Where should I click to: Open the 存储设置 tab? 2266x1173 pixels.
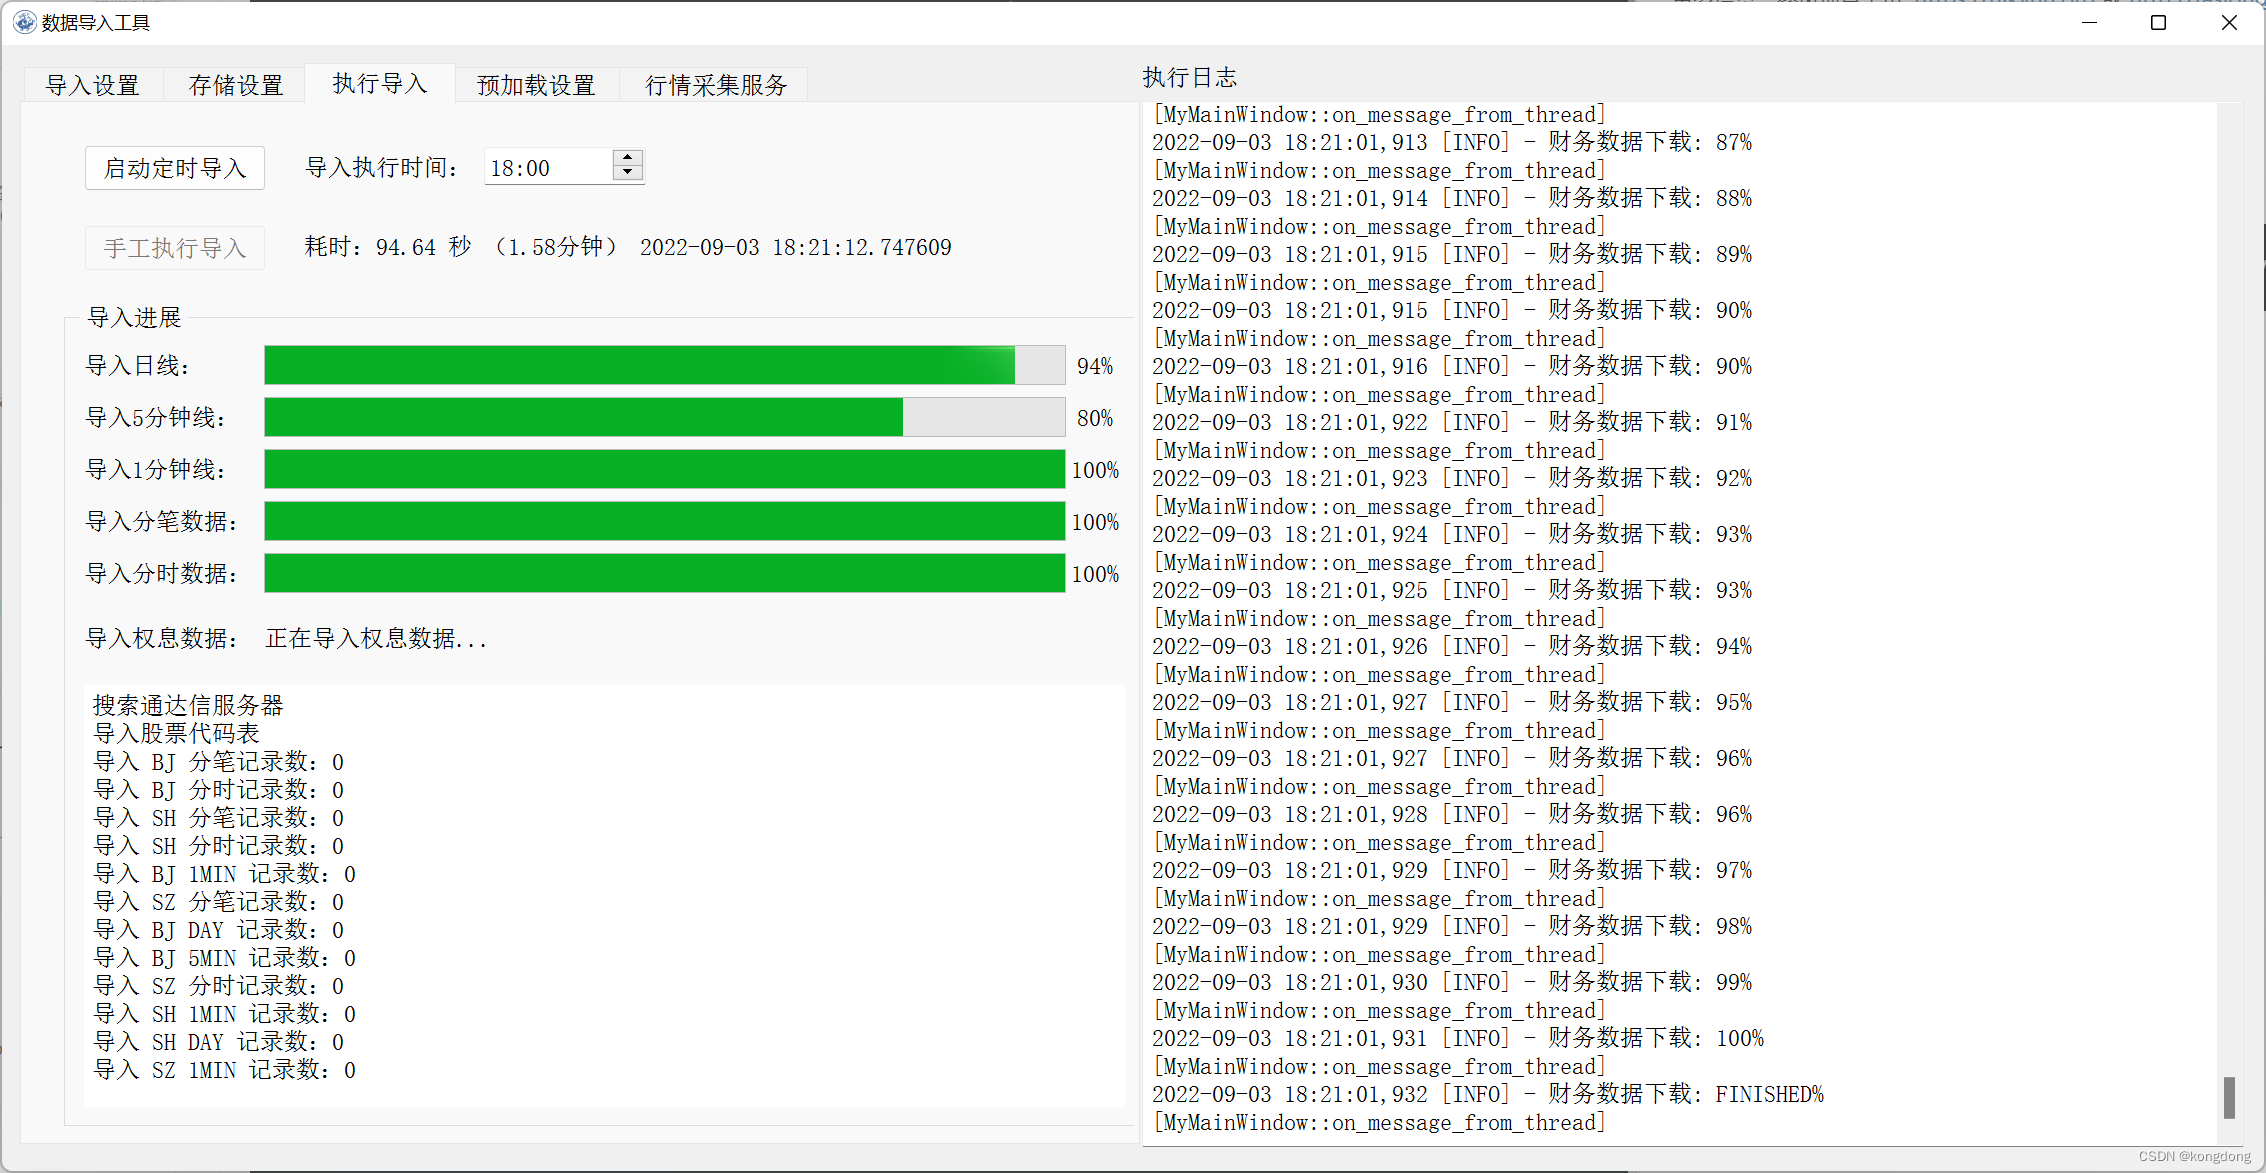(x=236, y=85)
